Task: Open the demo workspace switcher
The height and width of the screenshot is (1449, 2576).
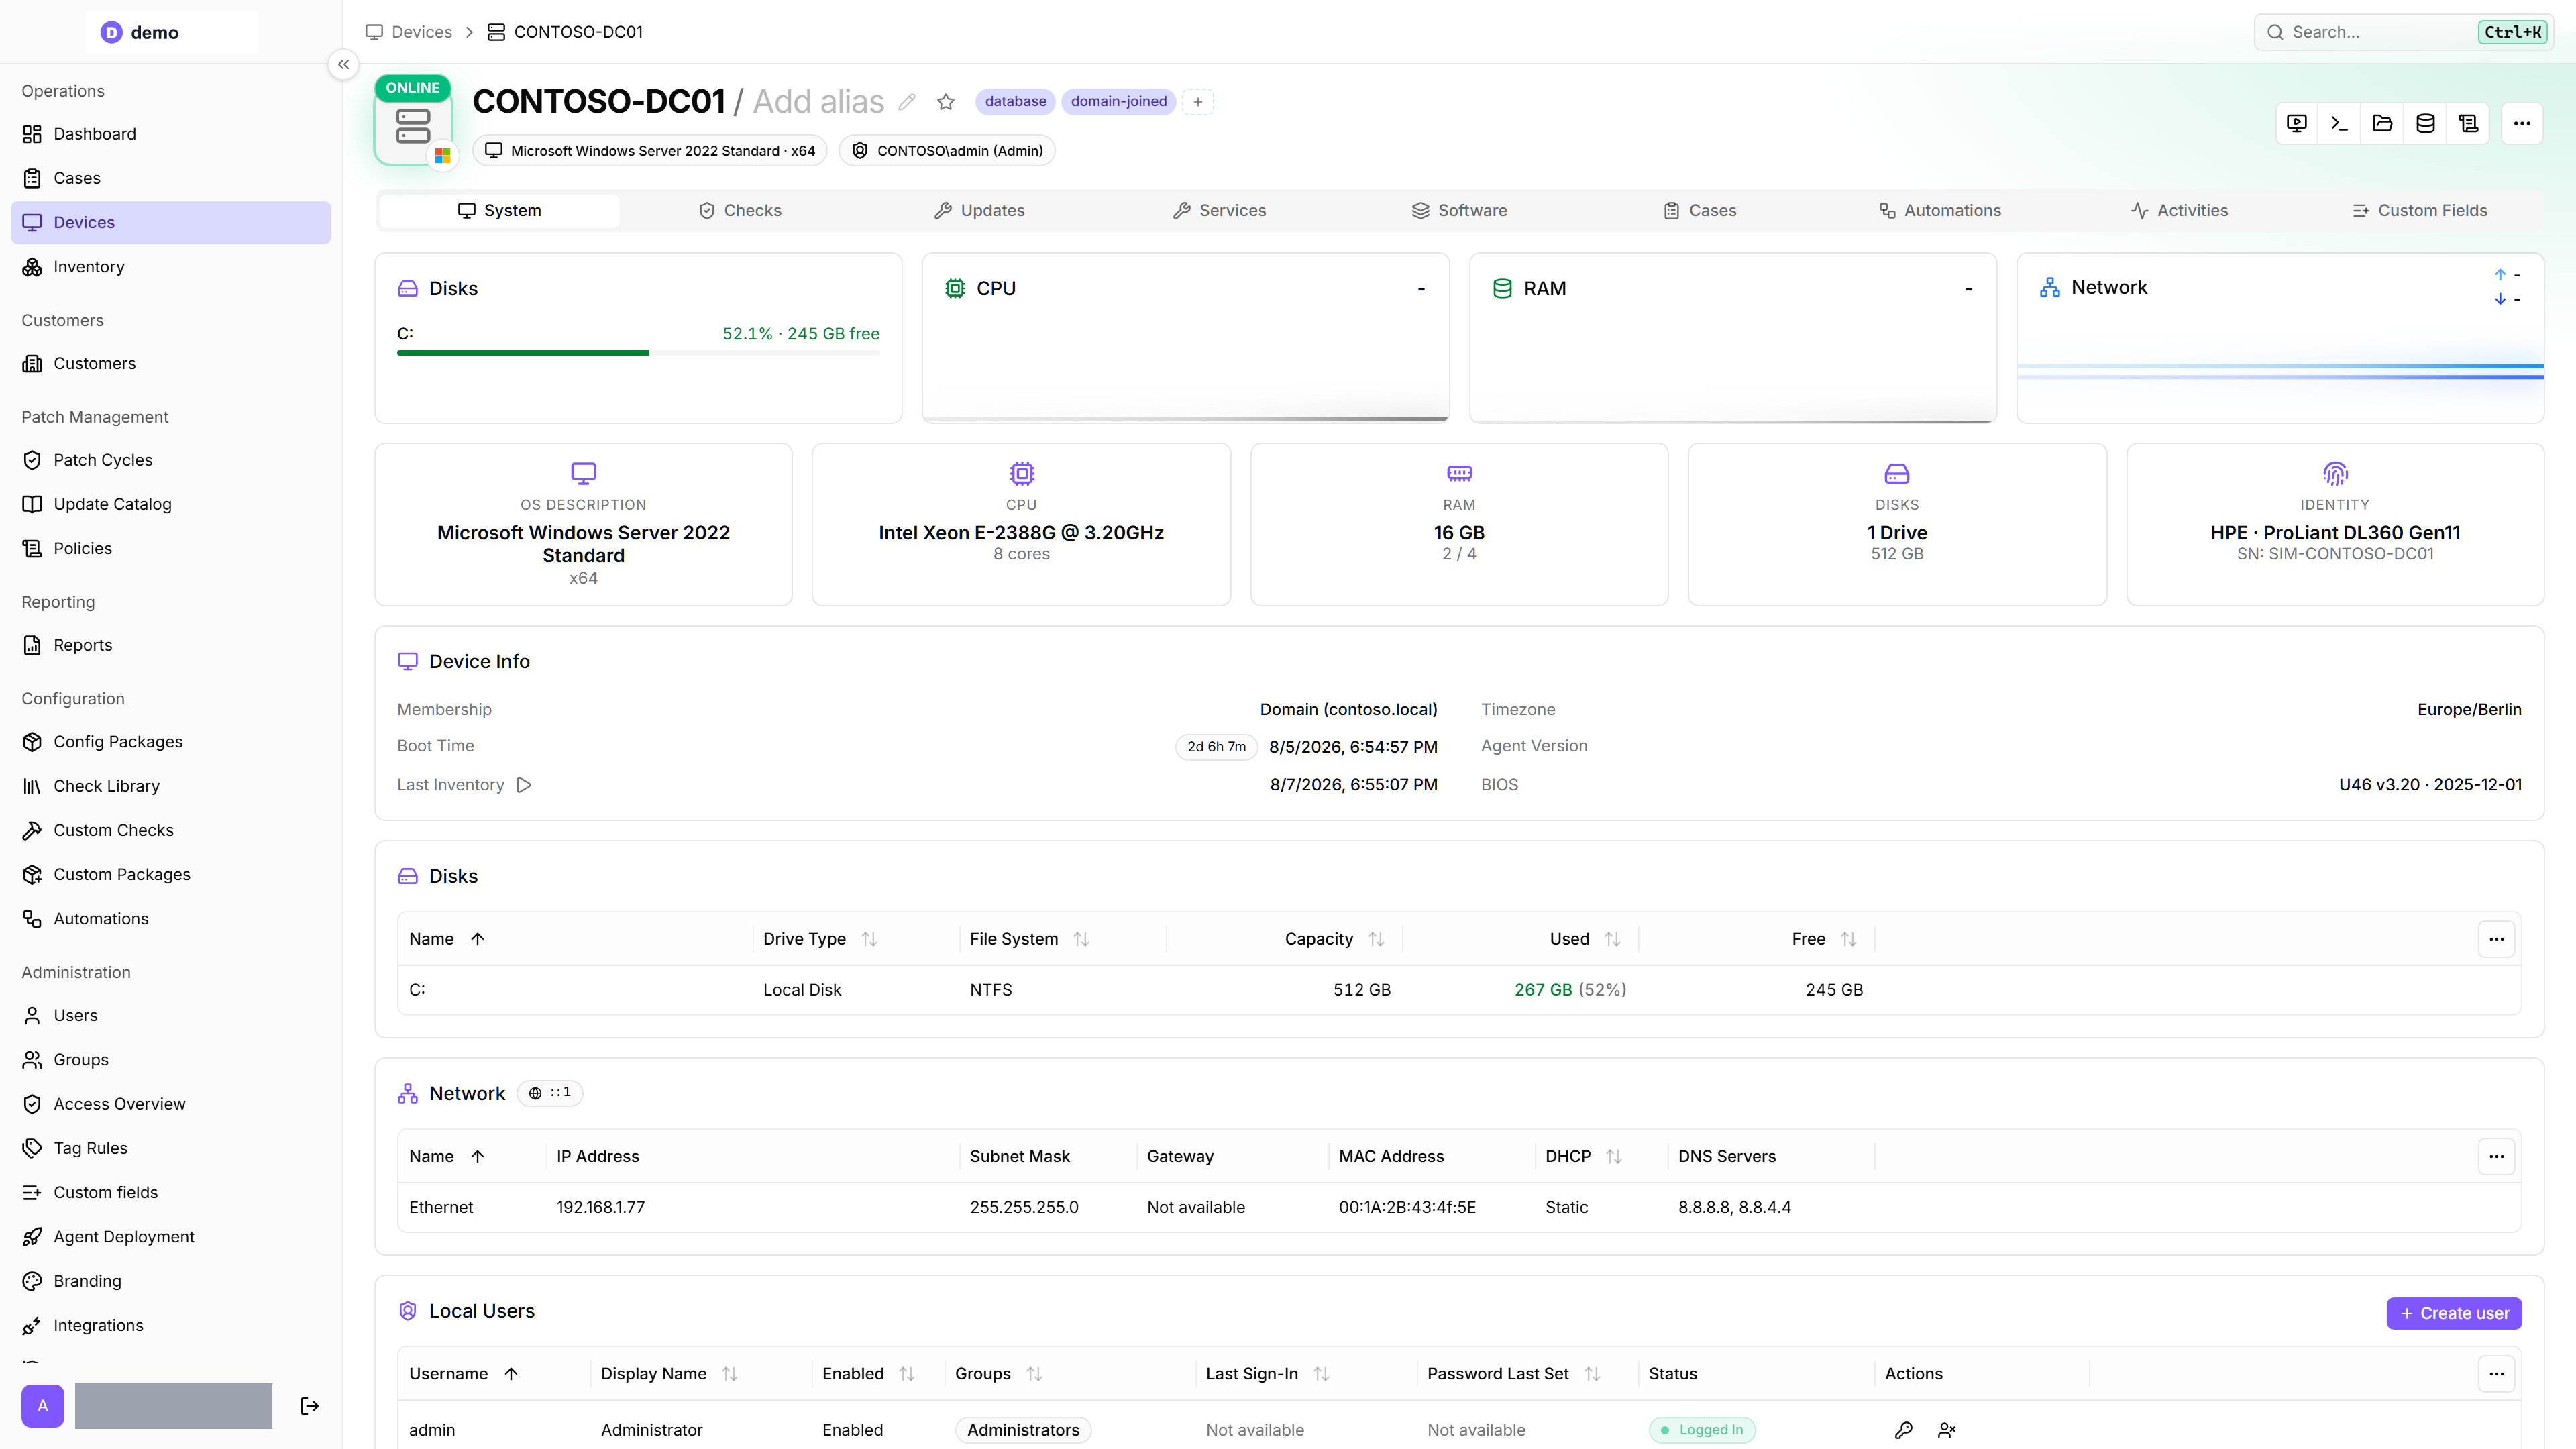Action: point(171,32)
